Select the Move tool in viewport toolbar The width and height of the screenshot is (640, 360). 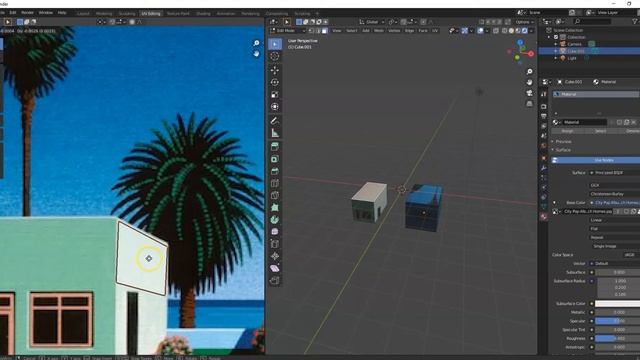pyautogui.click(x=275, y=70)
